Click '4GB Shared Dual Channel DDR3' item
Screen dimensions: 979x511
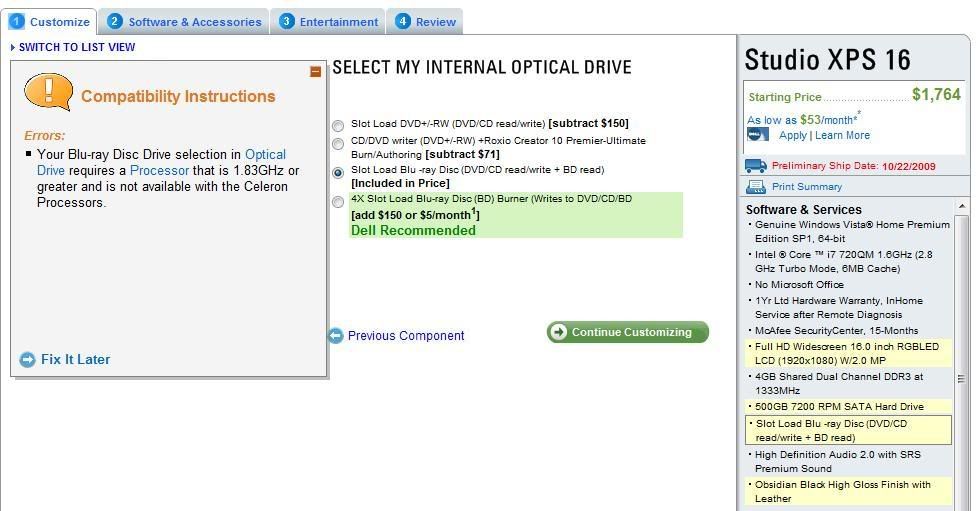point(839,384)
